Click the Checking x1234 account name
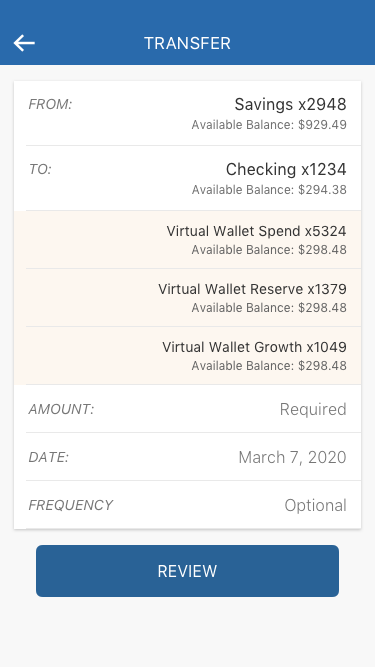Image resolution: width=375 pixels, height=667 pixels. [286, 169]
